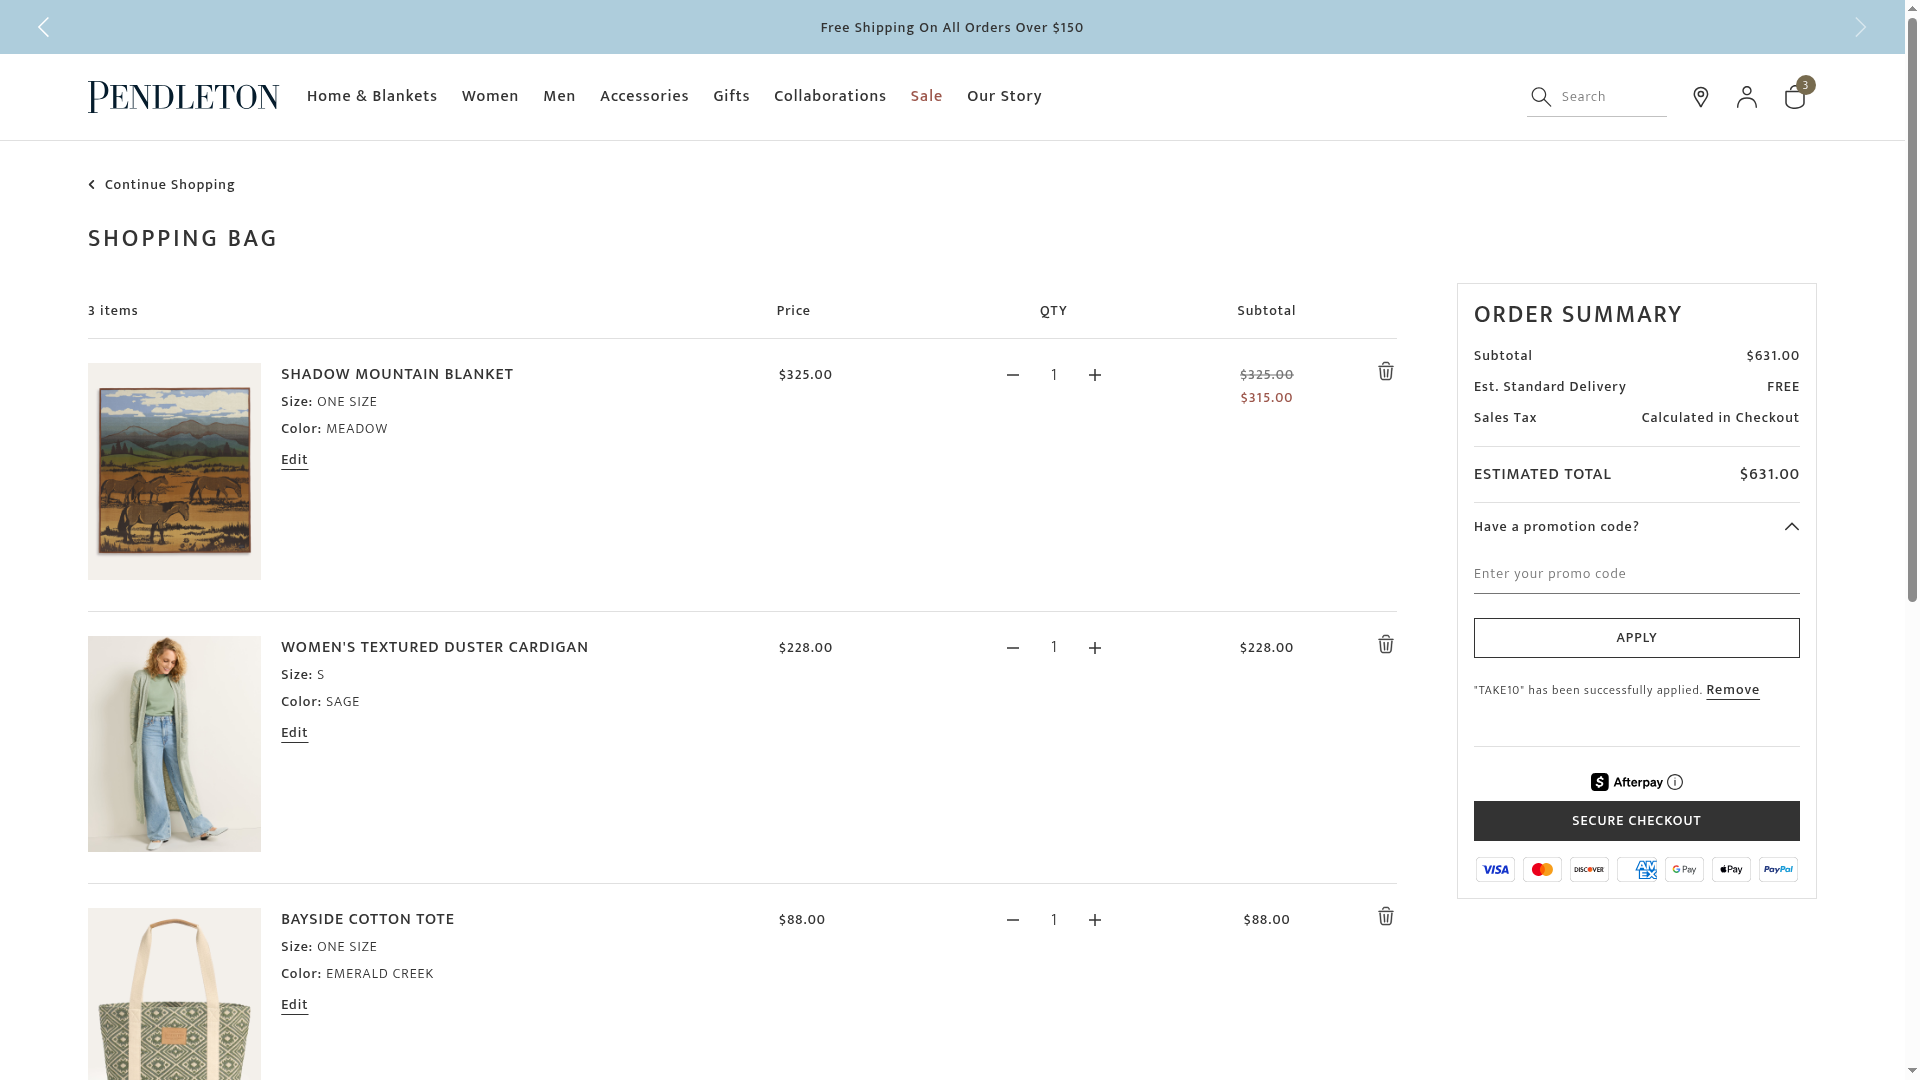
Task: Remove the applied TAKE10 promo code
Action: 1733,691
